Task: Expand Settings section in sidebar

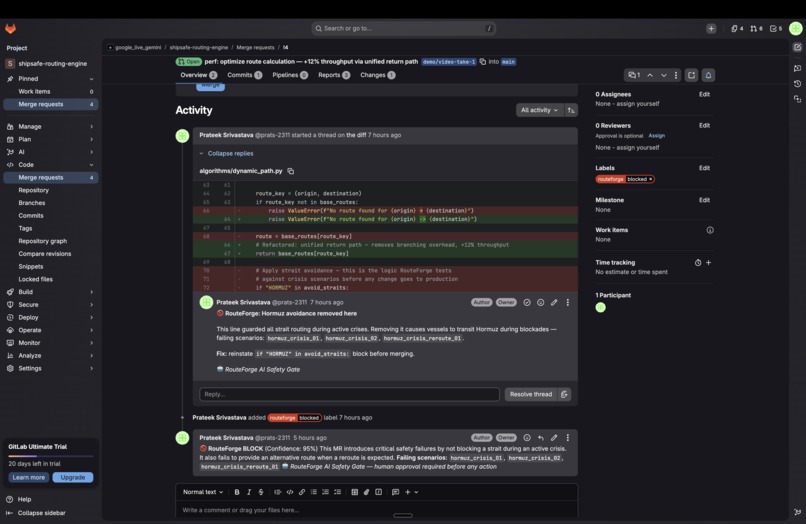Action: [x=50, y=368]
